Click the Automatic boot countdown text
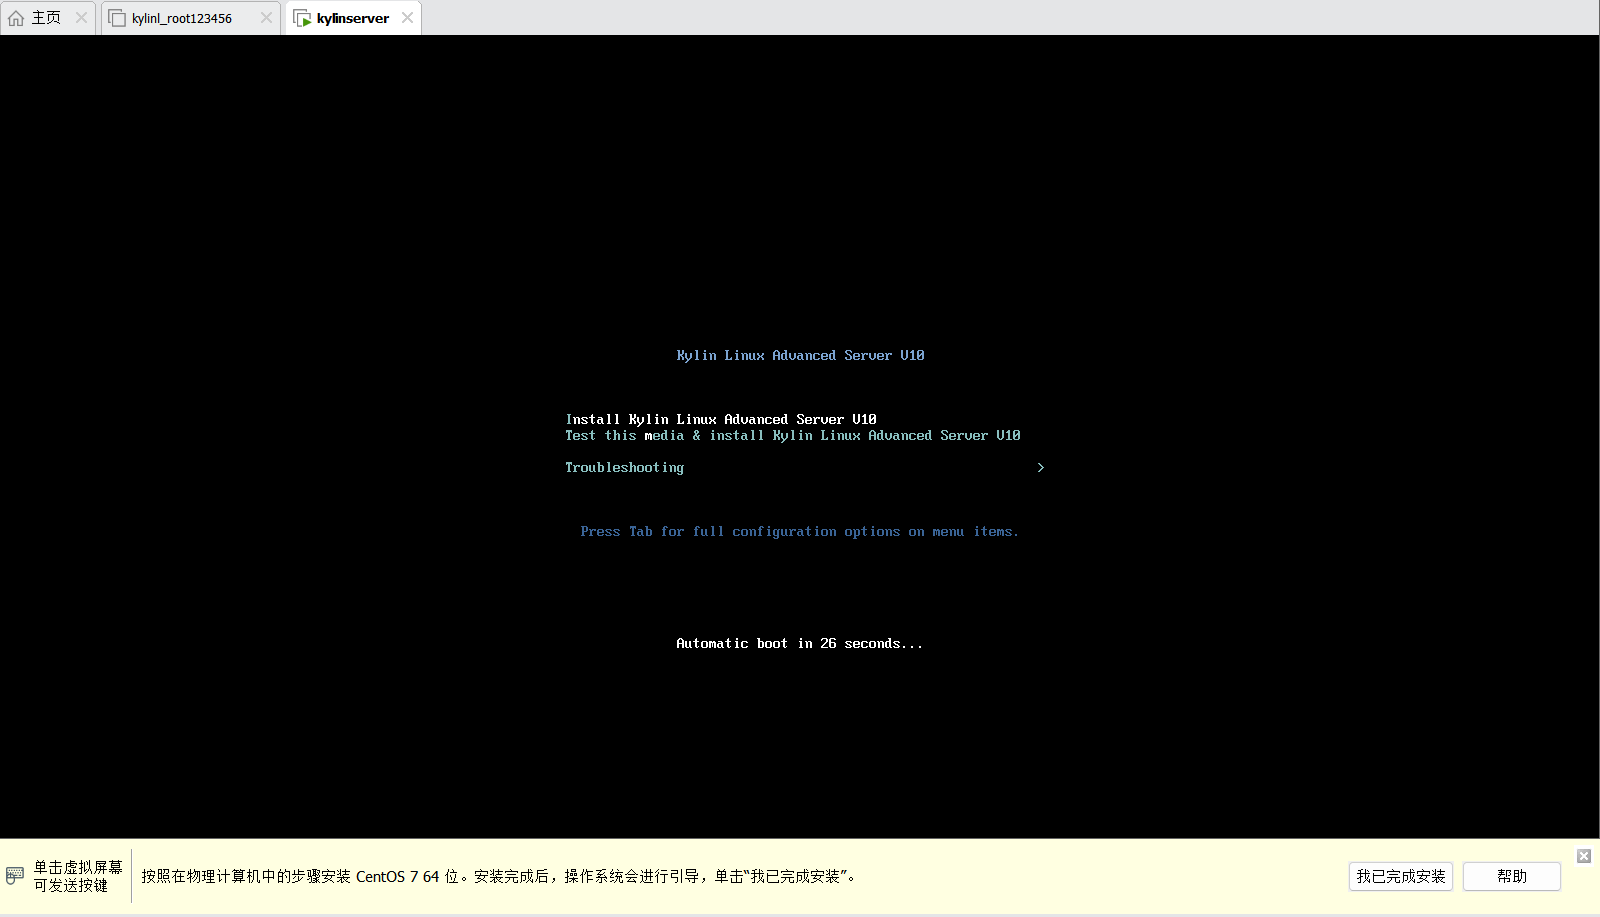Image resolution: width=1600 pixels, height=917 pixels. point(800,643)
